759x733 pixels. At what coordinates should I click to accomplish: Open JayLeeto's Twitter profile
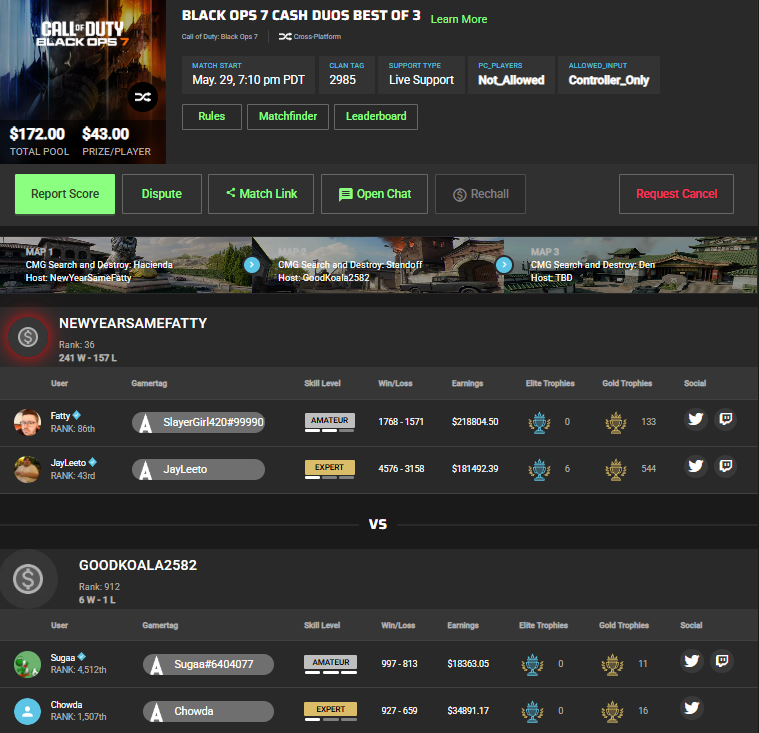click(x=696, y=466)
